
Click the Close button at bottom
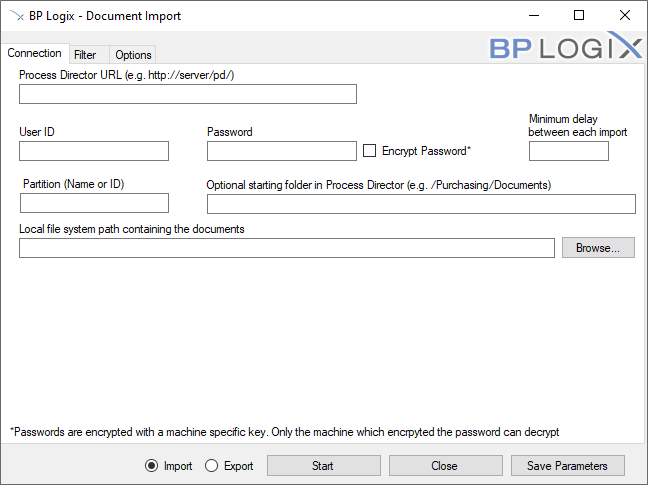(x=444, y=466)
